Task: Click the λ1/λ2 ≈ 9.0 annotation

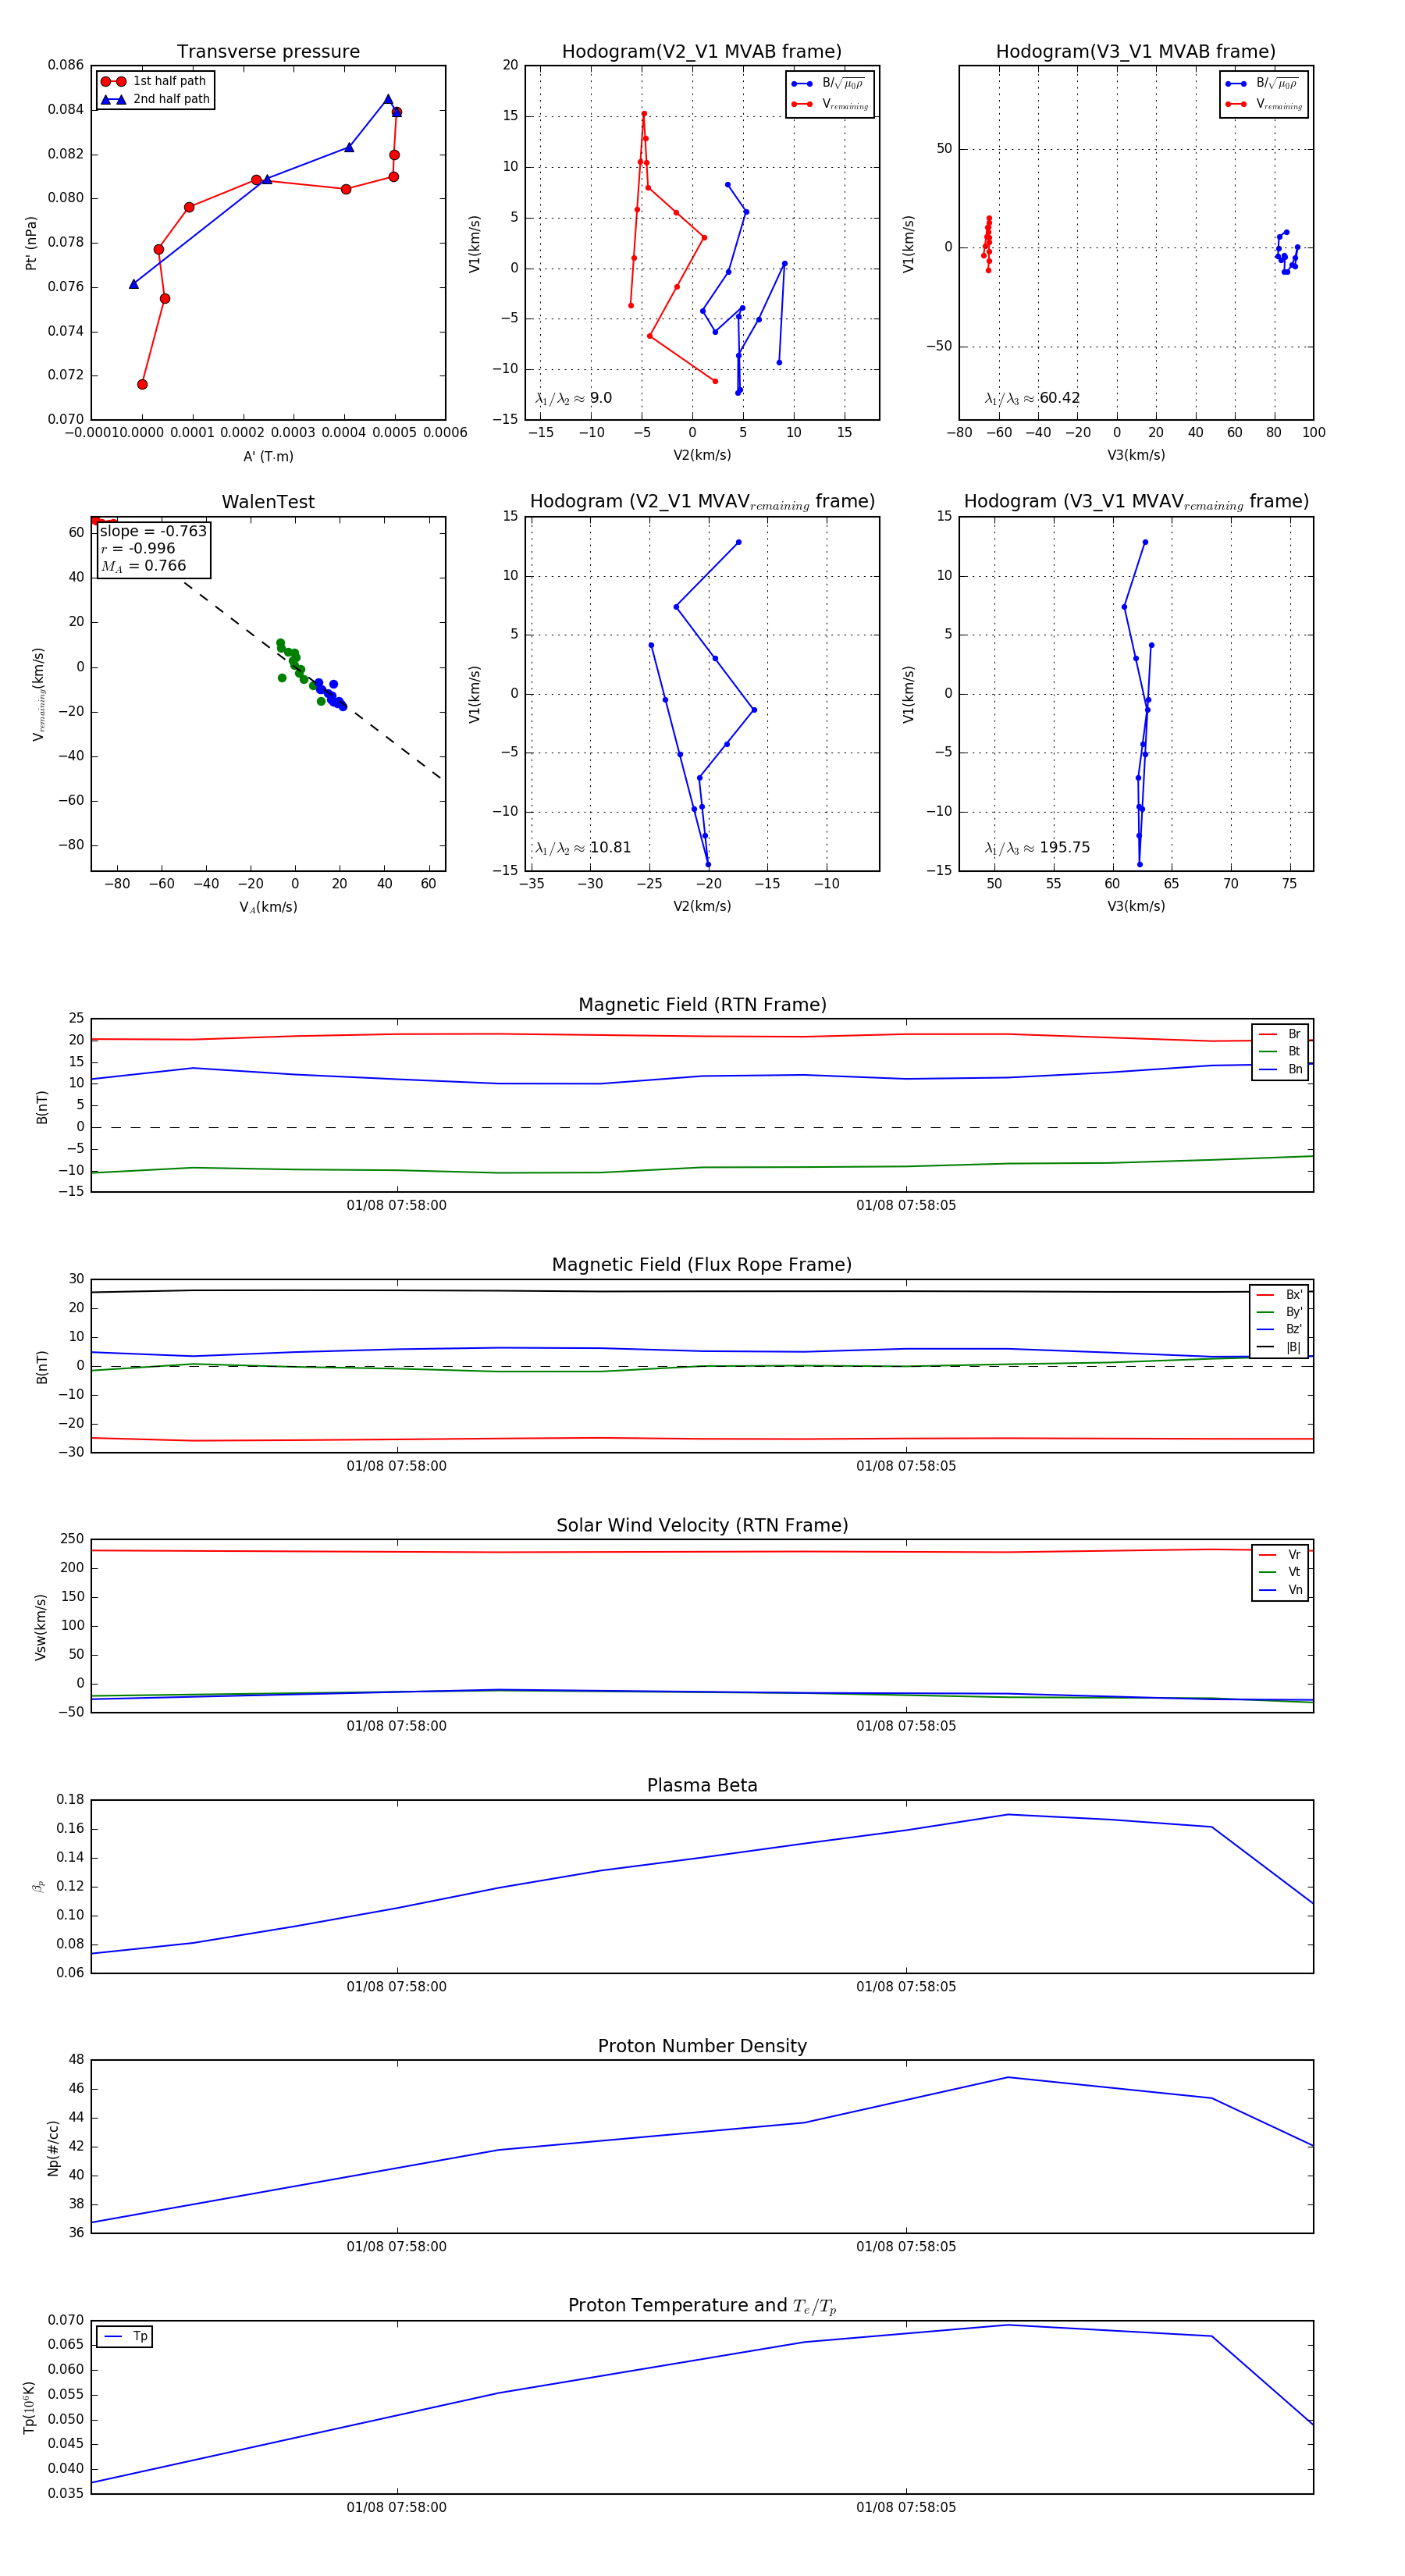Action: click(x=573, y=398)
